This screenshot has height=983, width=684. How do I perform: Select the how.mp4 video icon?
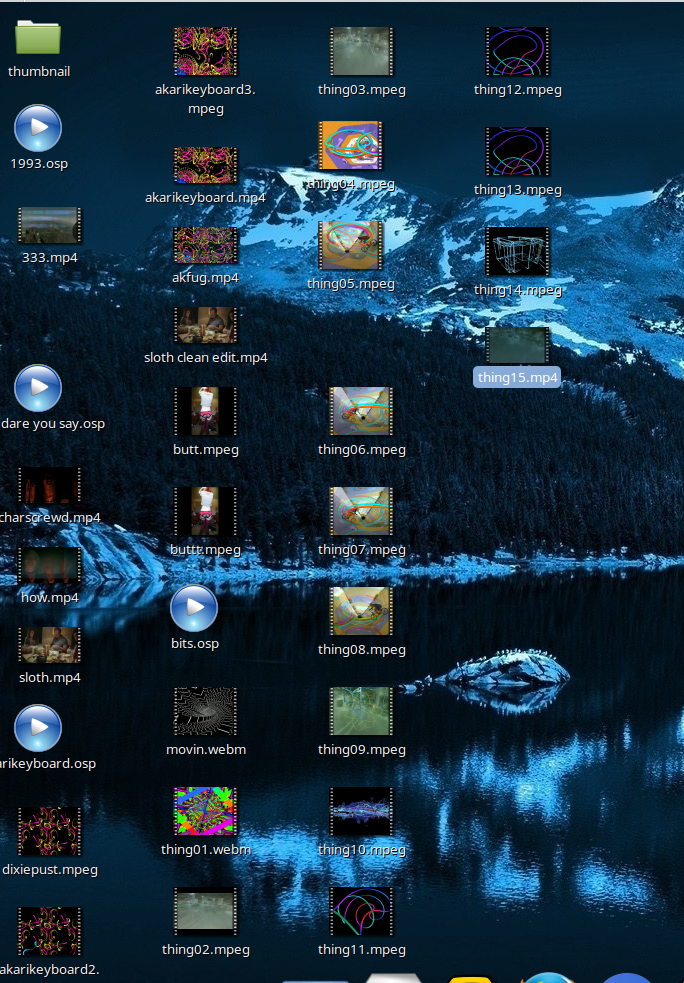(50, 565)
